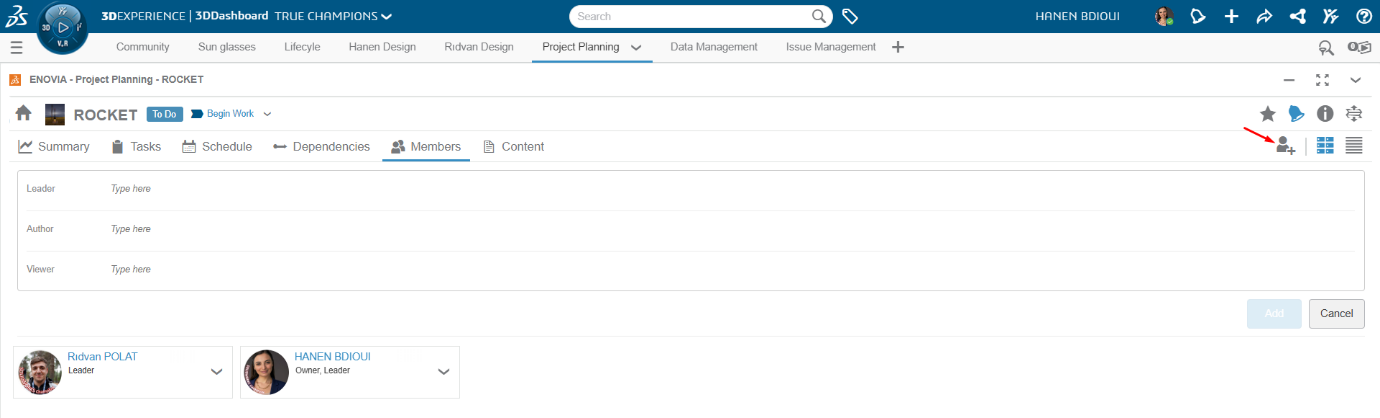Open Rıdvan POLAT name link

(102, 356)
